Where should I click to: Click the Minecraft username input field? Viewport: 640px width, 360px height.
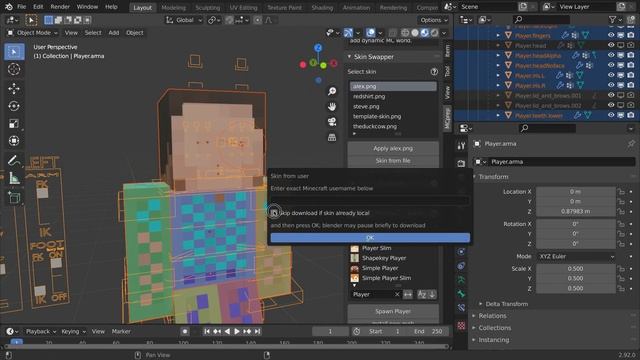click(370, 200)
